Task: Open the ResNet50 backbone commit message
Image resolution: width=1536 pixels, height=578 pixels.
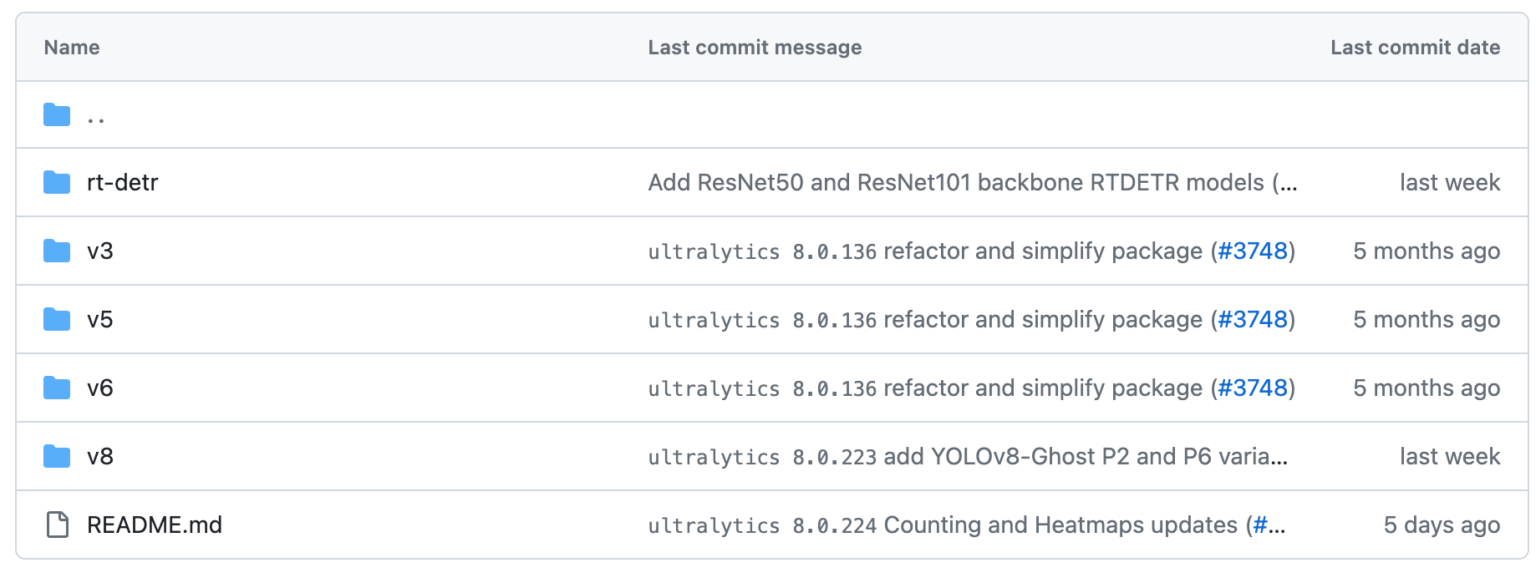Action: click(960, 182)
